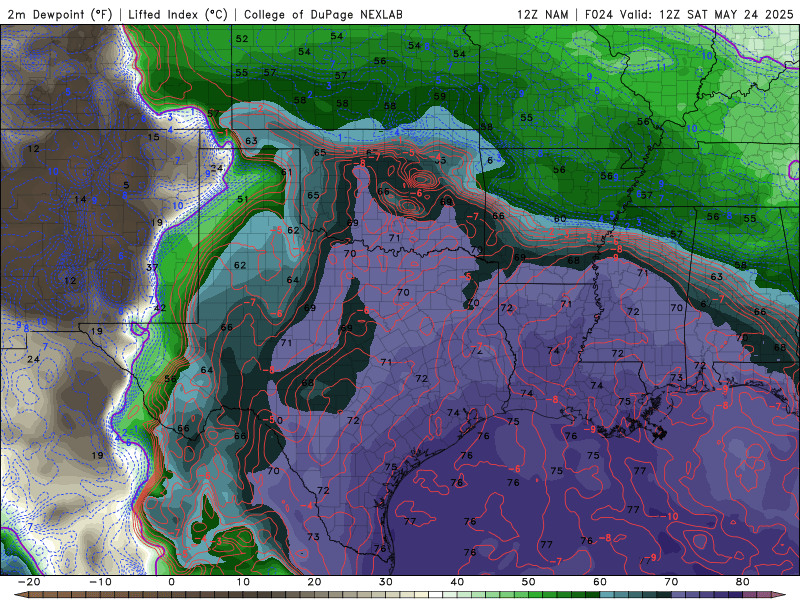Viewport: 800px width, 600px height.
Task: Click the blue 11 lifted index contour label
Action: pyautogui.click(x=662, y=67)
